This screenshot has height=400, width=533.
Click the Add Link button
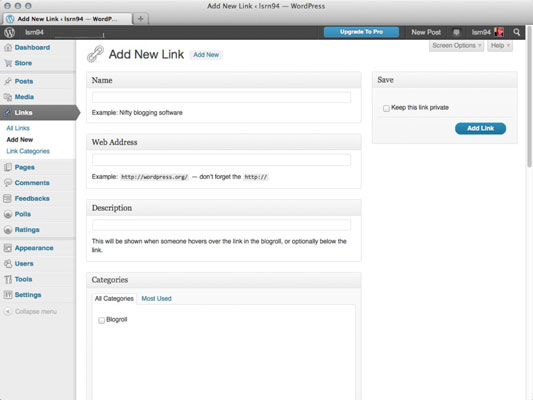tap(480, 128)
